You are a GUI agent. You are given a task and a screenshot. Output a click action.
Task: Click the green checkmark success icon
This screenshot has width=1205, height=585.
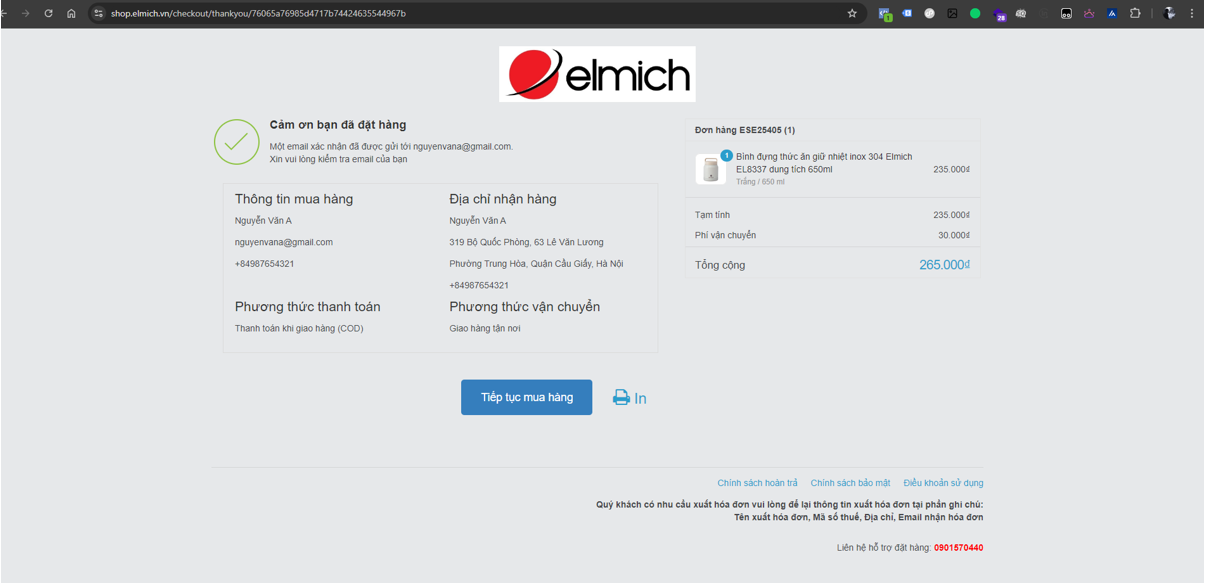237,142
